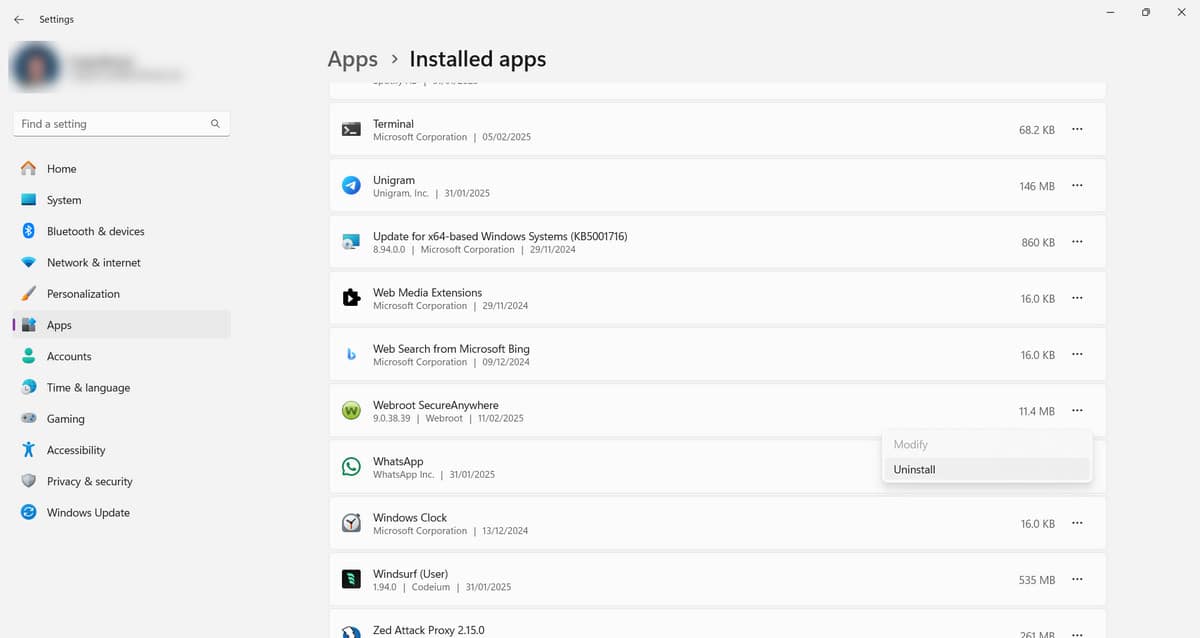Click the 11.4 MB size value
1200x638 pixels.
1037,411
